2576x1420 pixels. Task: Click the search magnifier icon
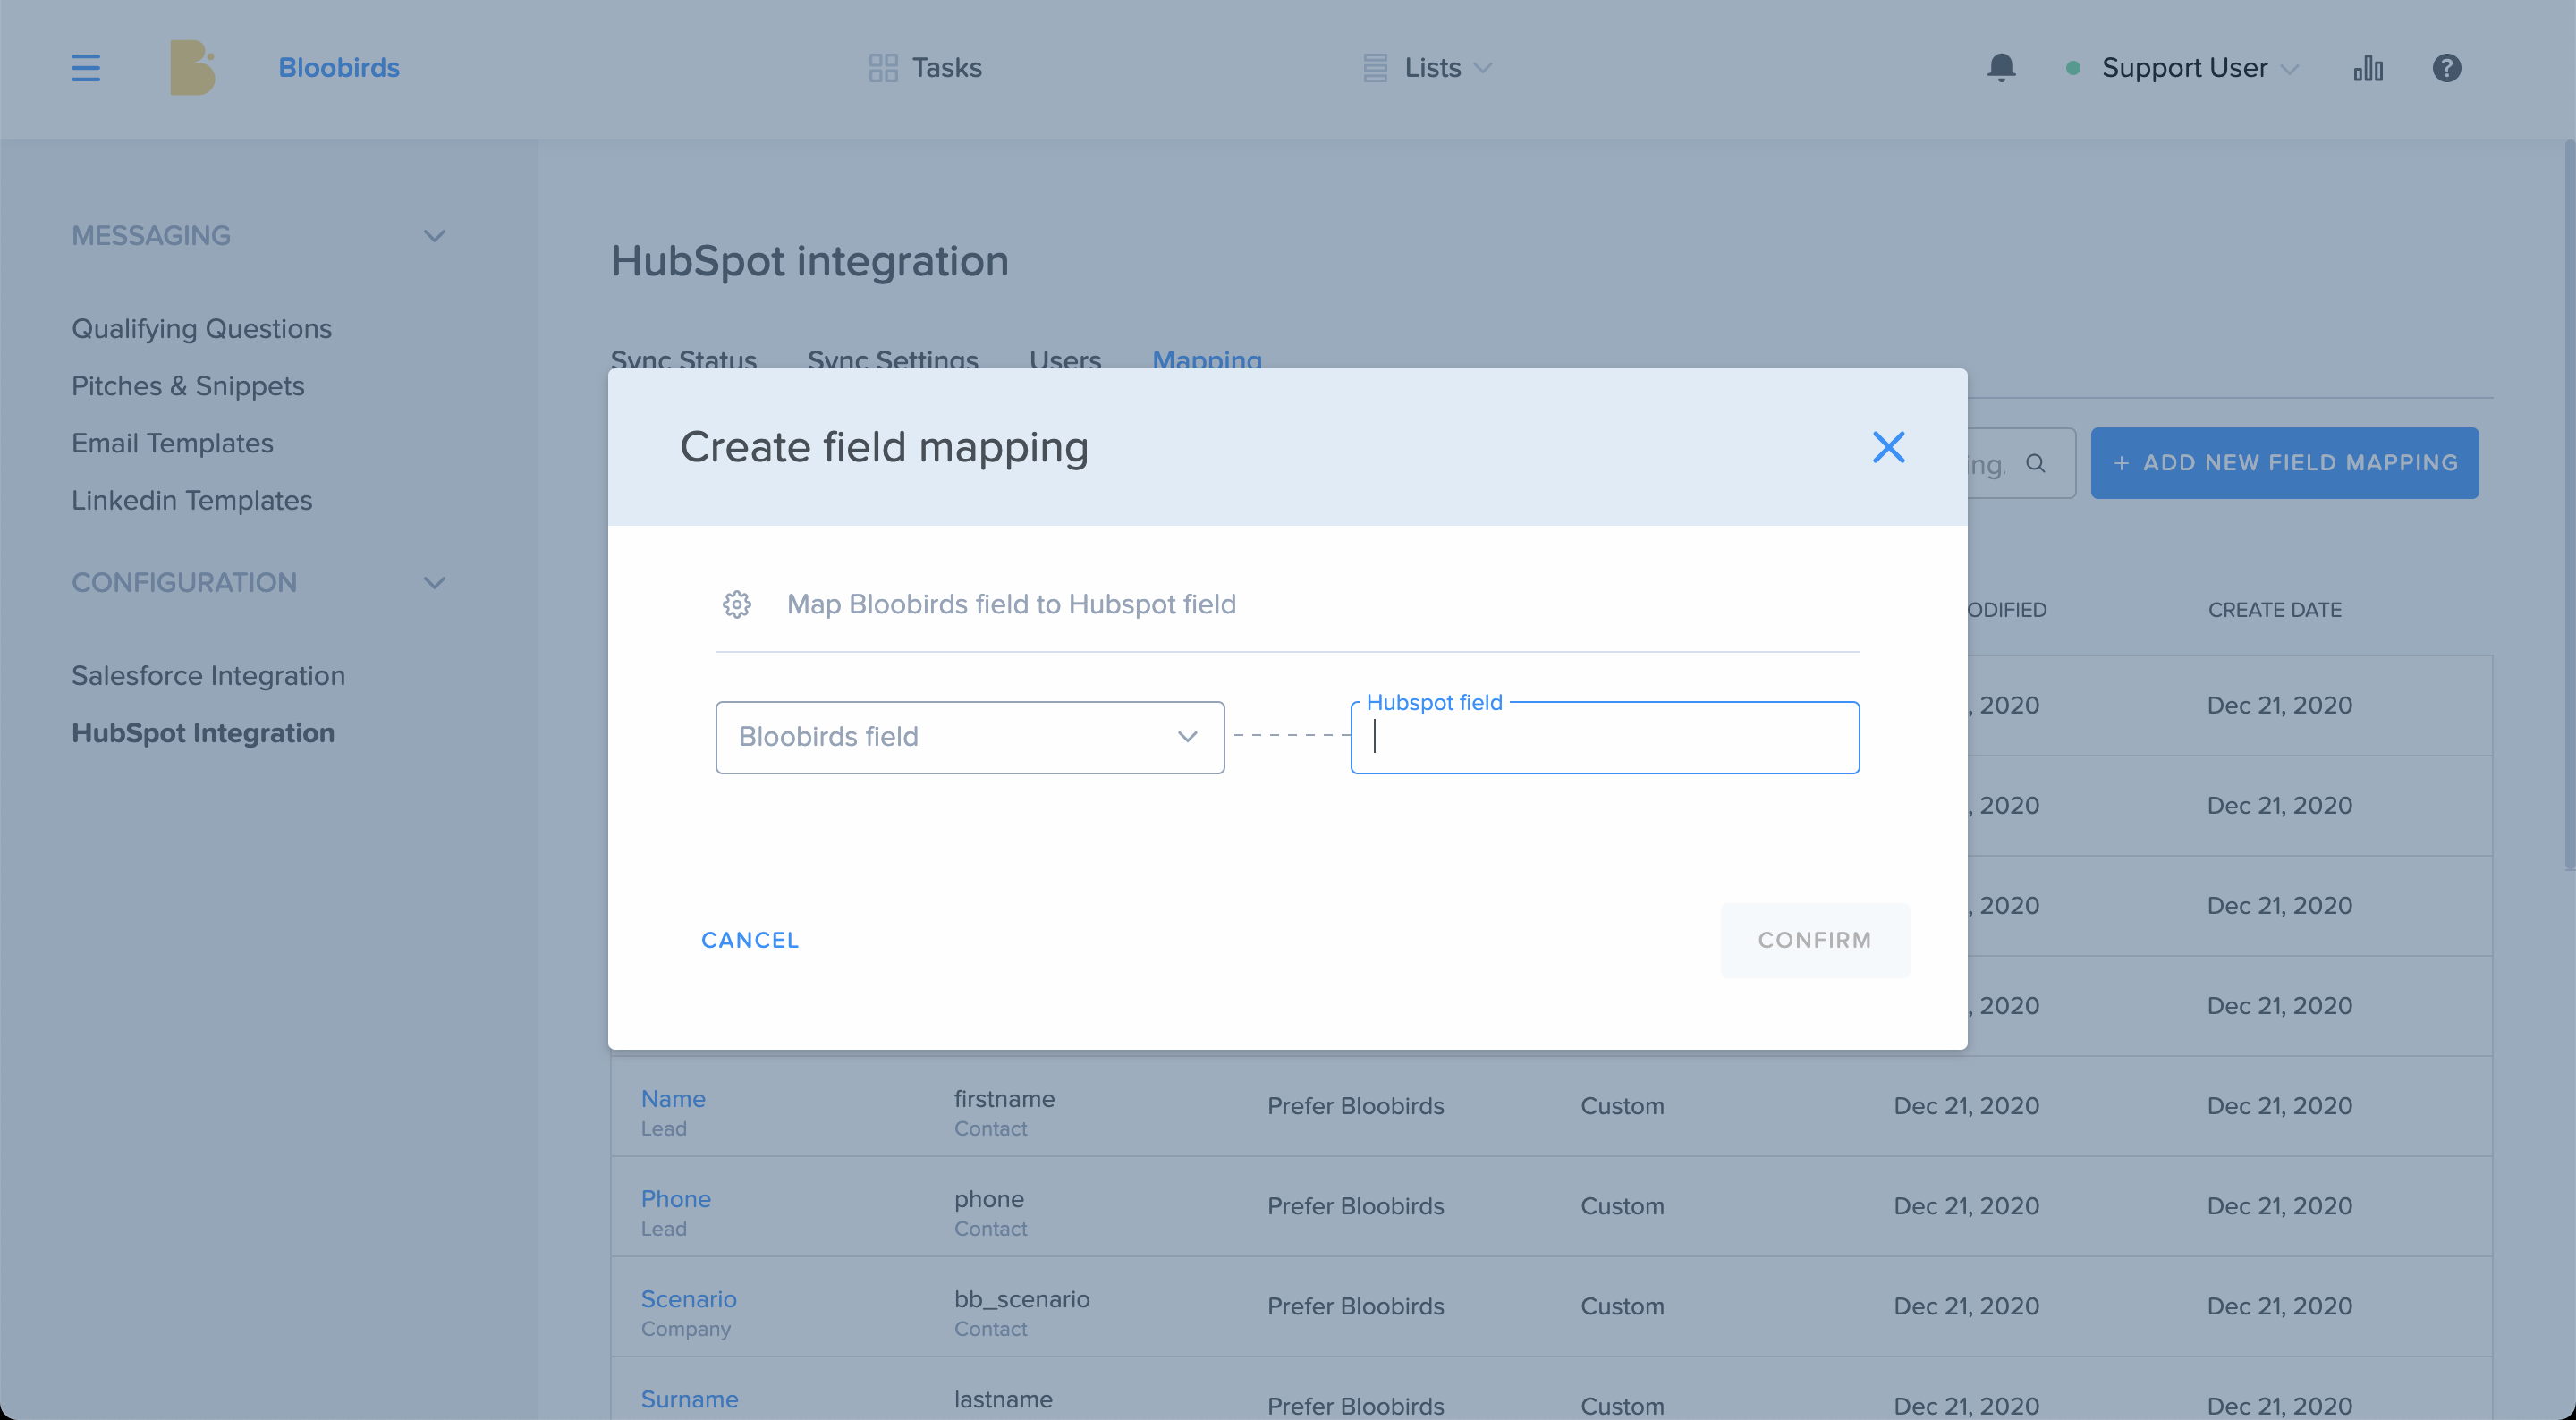click(x=2035, y=463)
